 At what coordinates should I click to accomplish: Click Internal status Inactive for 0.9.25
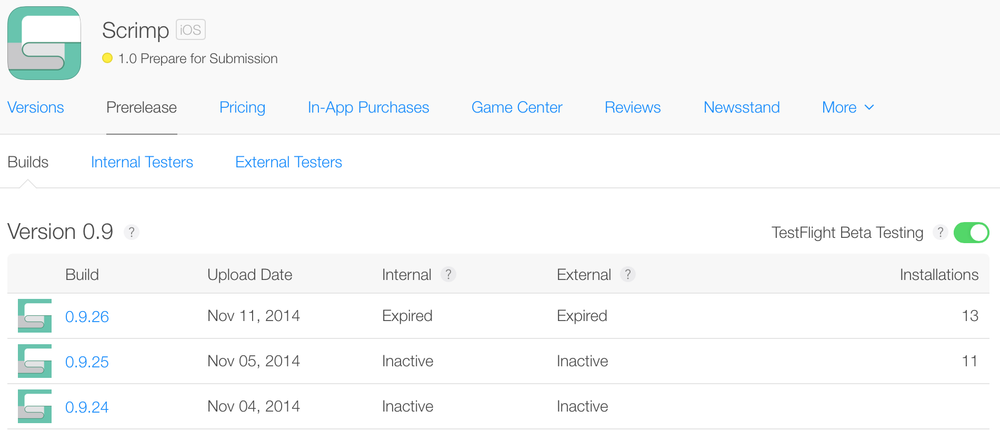[408, 361]
